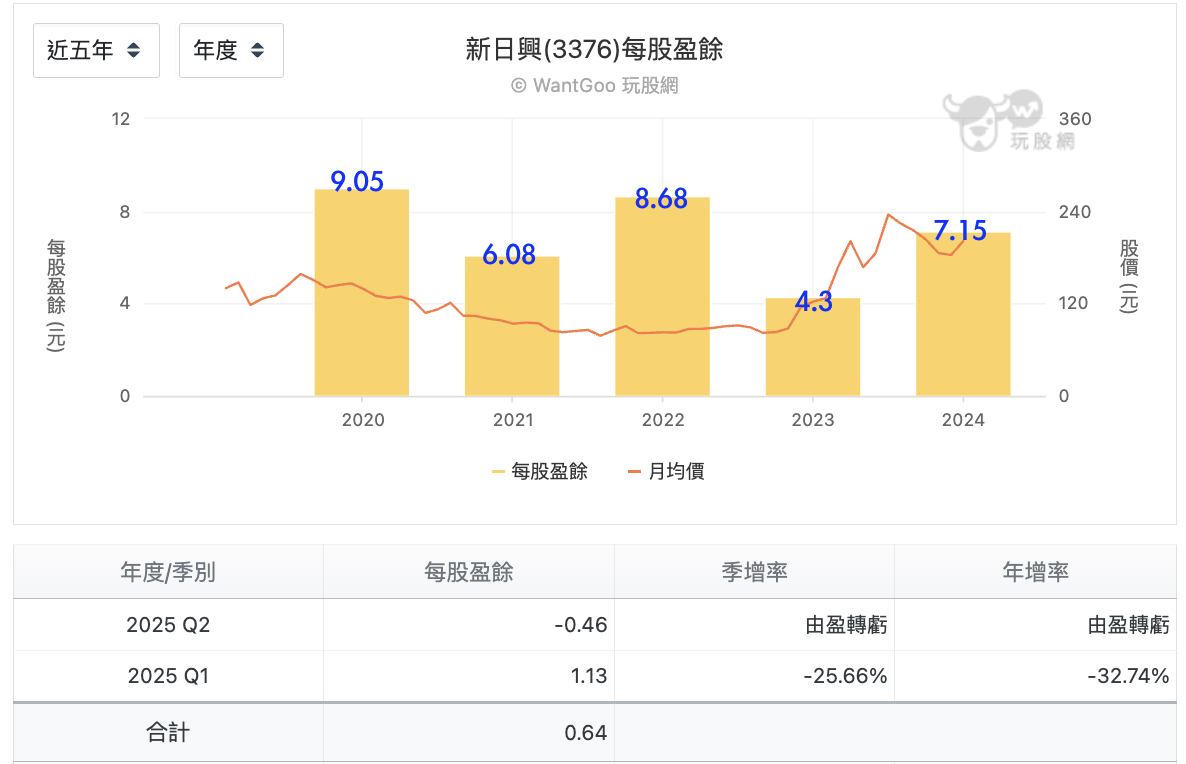Click the 年度/季別 column header
This screenshot has height=764, width=1186.
point(168,572)
